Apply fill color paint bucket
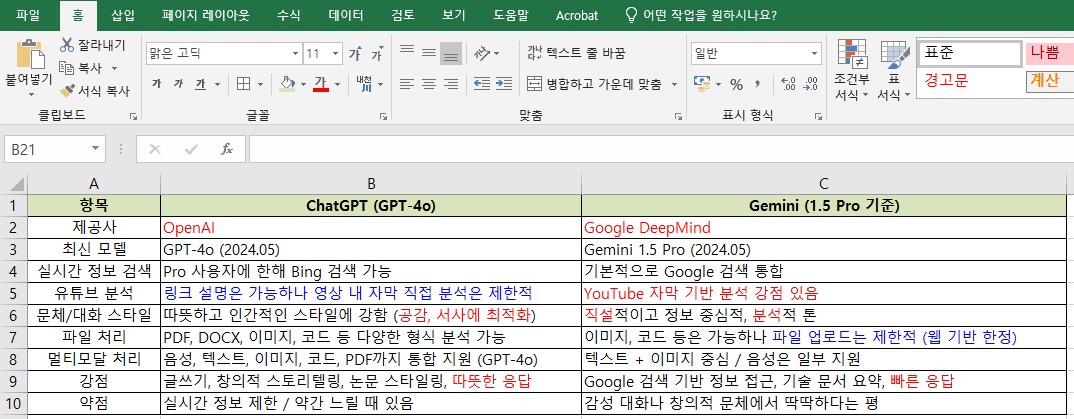Screen dimensions: 1074x419 [288, 84]
